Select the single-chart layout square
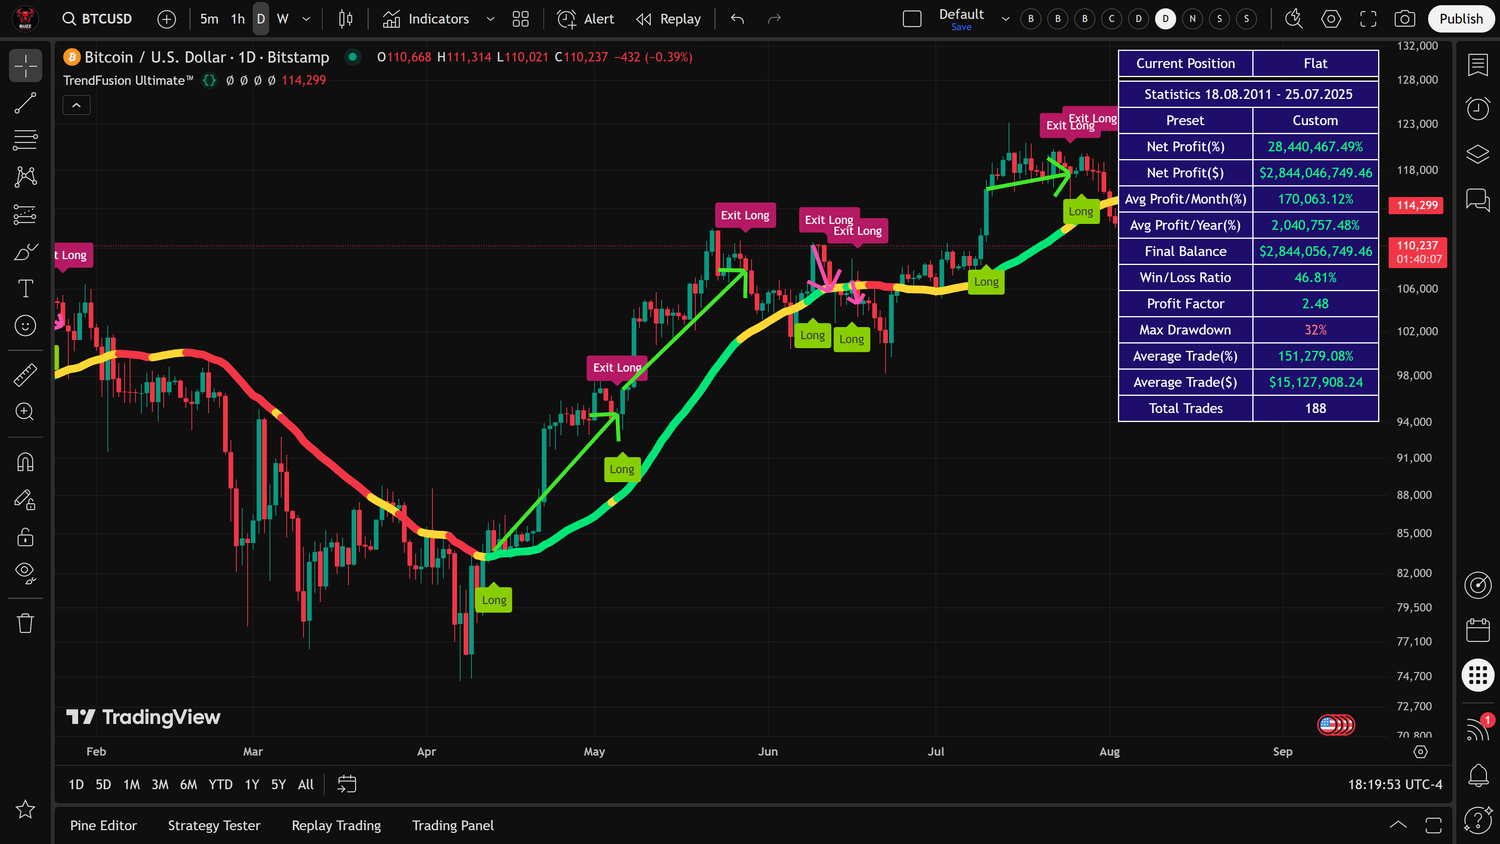 [x=912, y=19]
